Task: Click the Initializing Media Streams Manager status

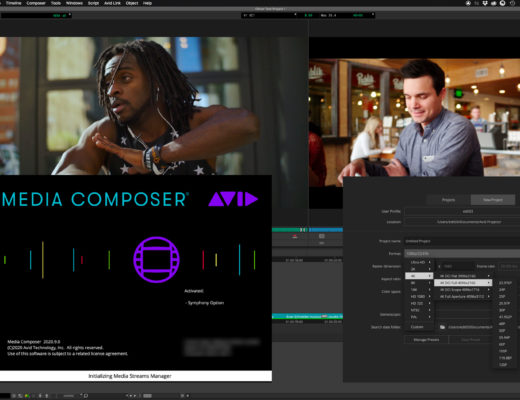Action: pyautogui.click(x=130, y=376)
